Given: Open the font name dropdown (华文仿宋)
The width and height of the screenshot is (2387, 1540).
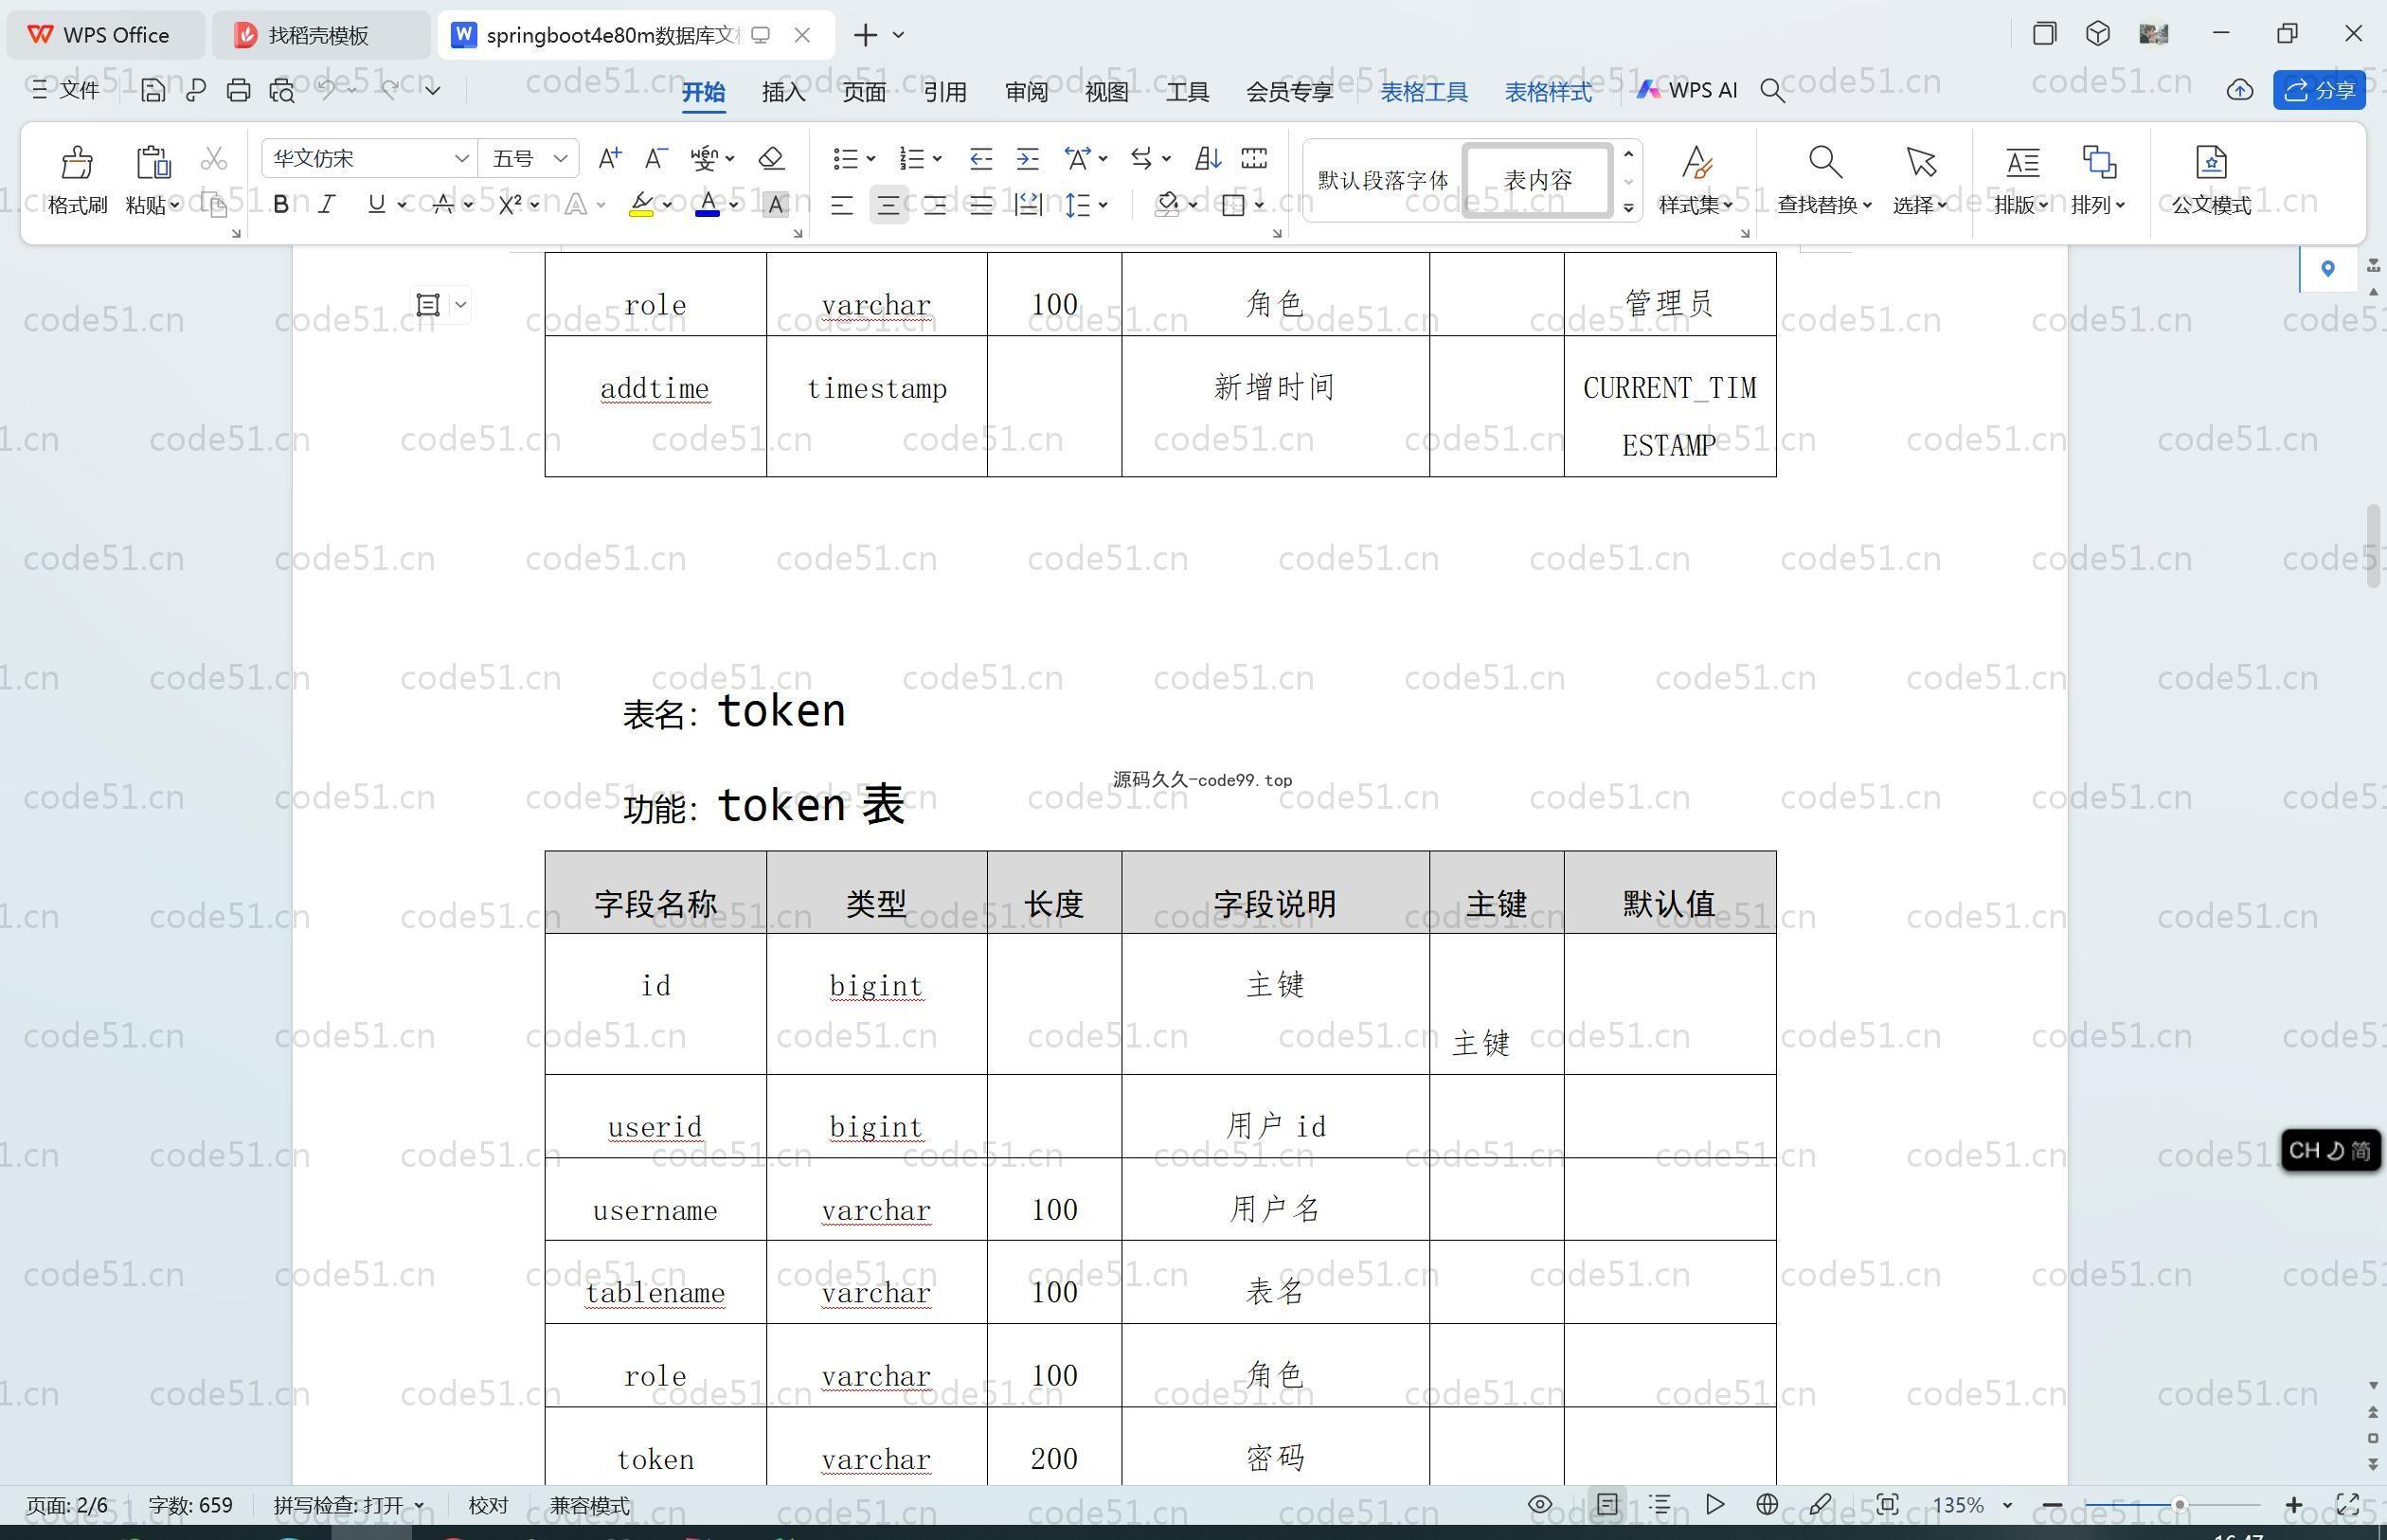Looking at the screenshot, I should [x=461, y=158].
